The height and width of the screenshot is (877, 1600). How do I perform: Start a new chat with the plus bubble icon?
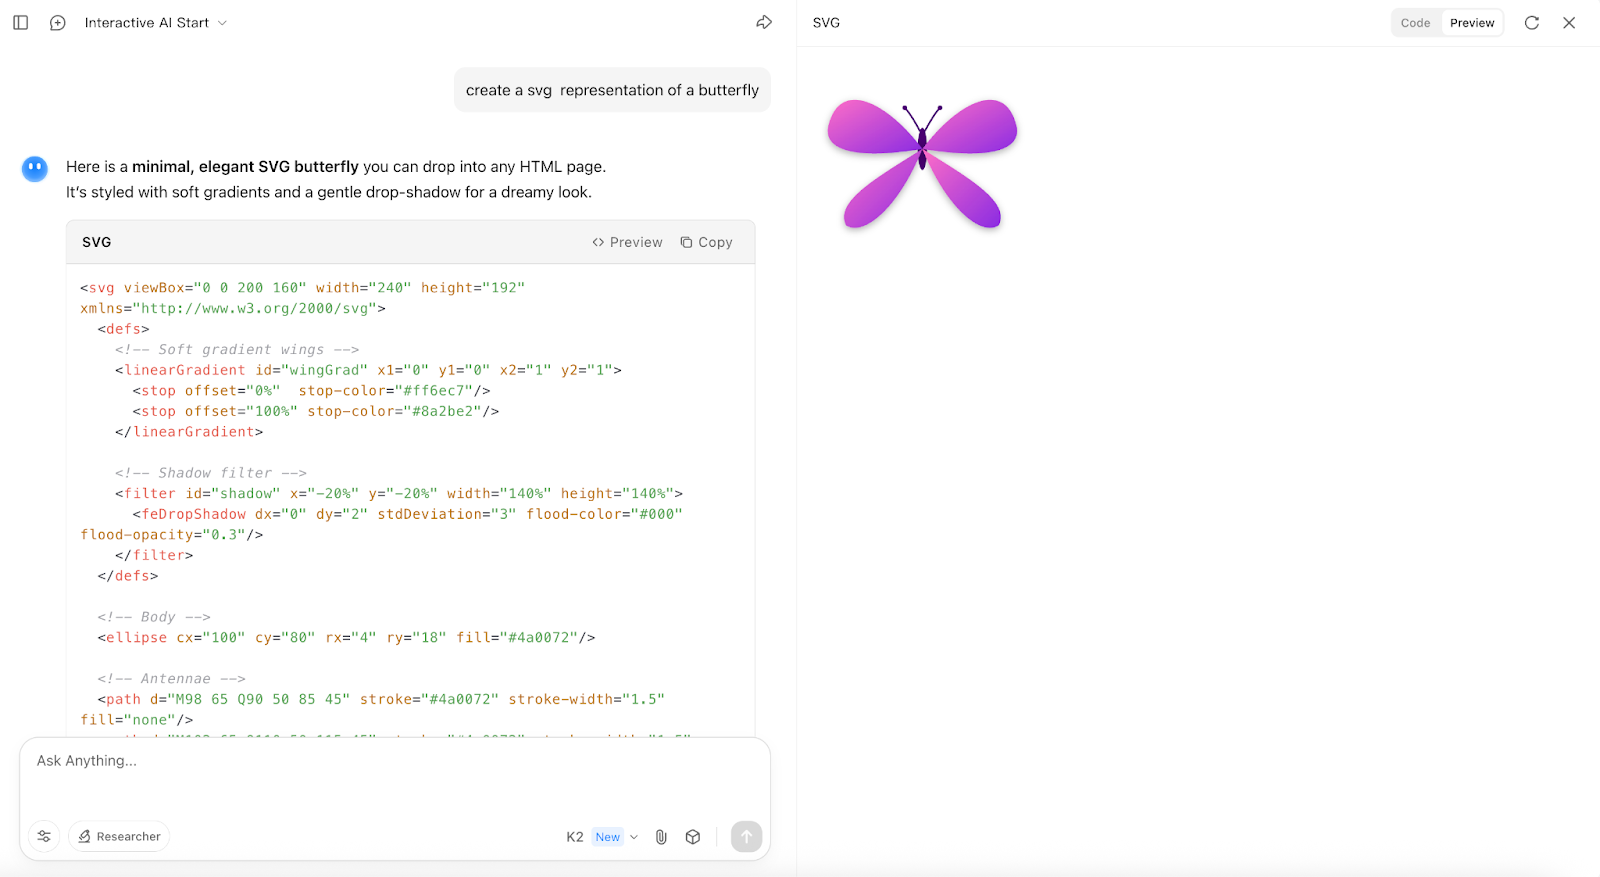58,22
